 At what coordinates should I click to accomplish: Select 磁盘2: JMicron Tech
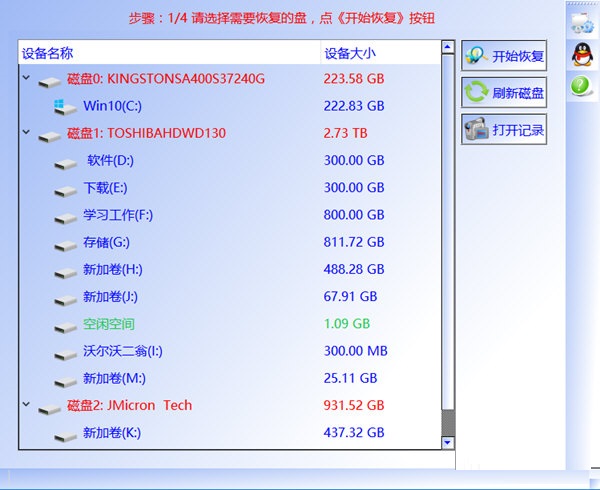tap(129, 405)
